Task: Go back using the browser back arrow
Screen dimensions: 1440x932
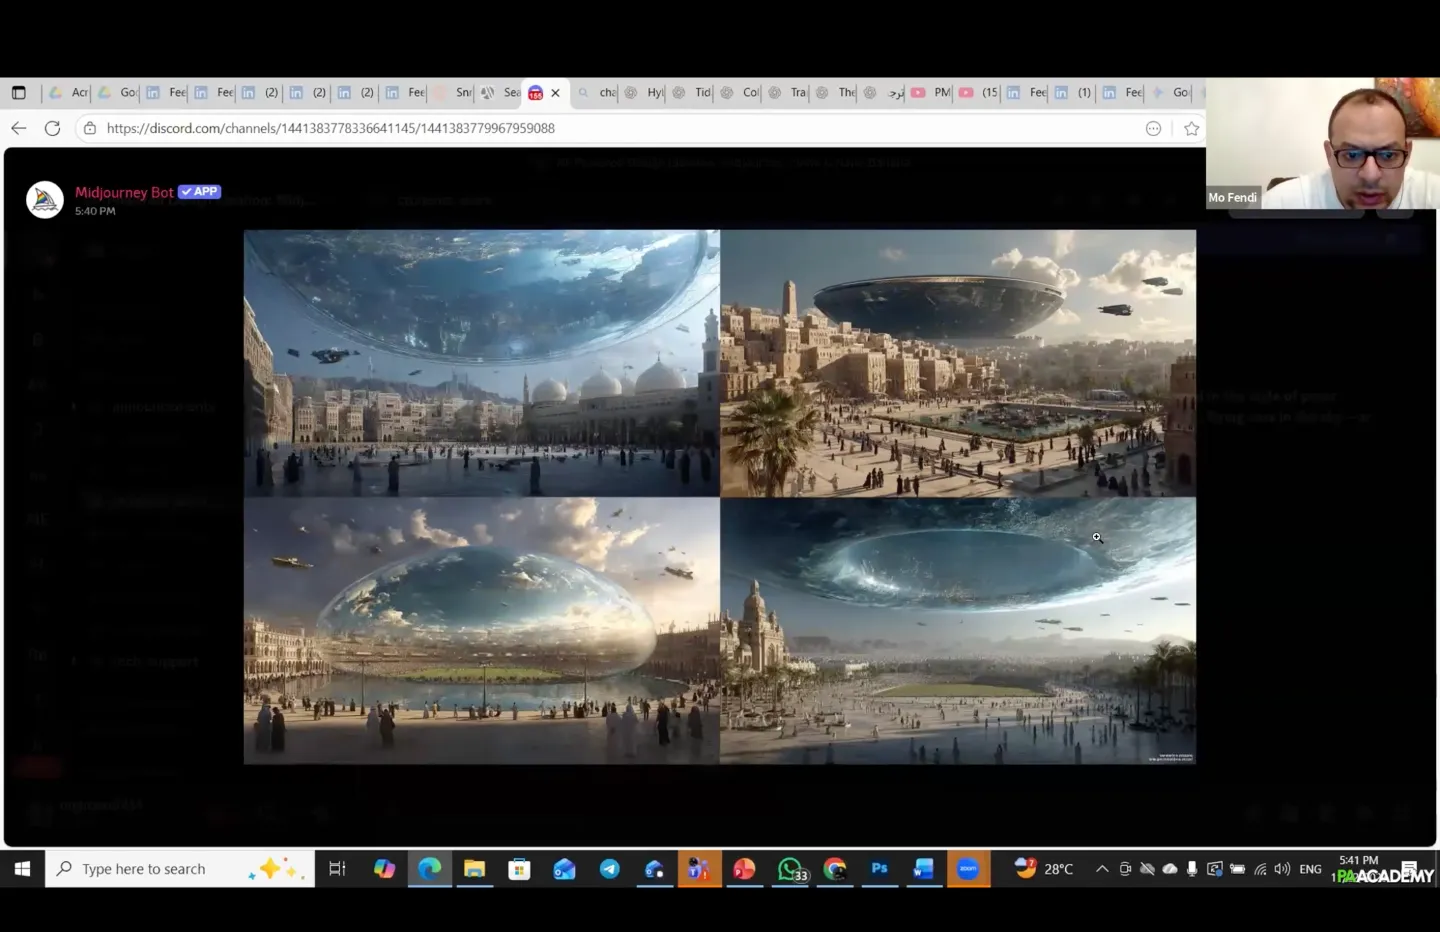Action: (x=19, y=128)
